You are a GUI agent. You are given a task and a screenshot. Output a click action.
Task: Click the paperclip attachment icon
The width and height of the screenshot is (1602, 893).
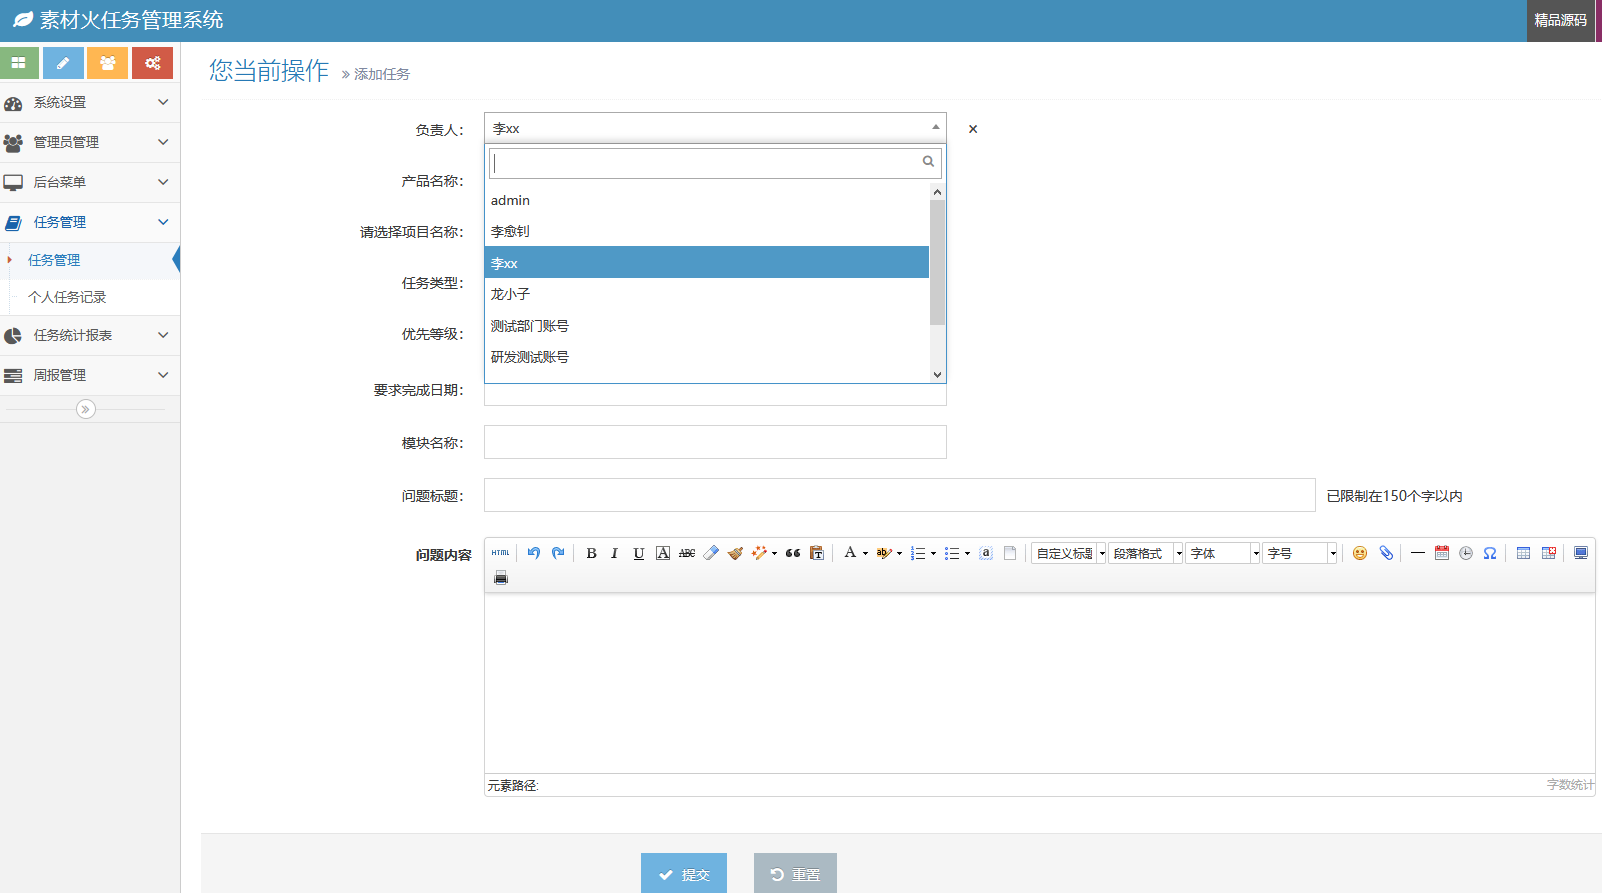pyautogui.click(x=1386, y=553)
